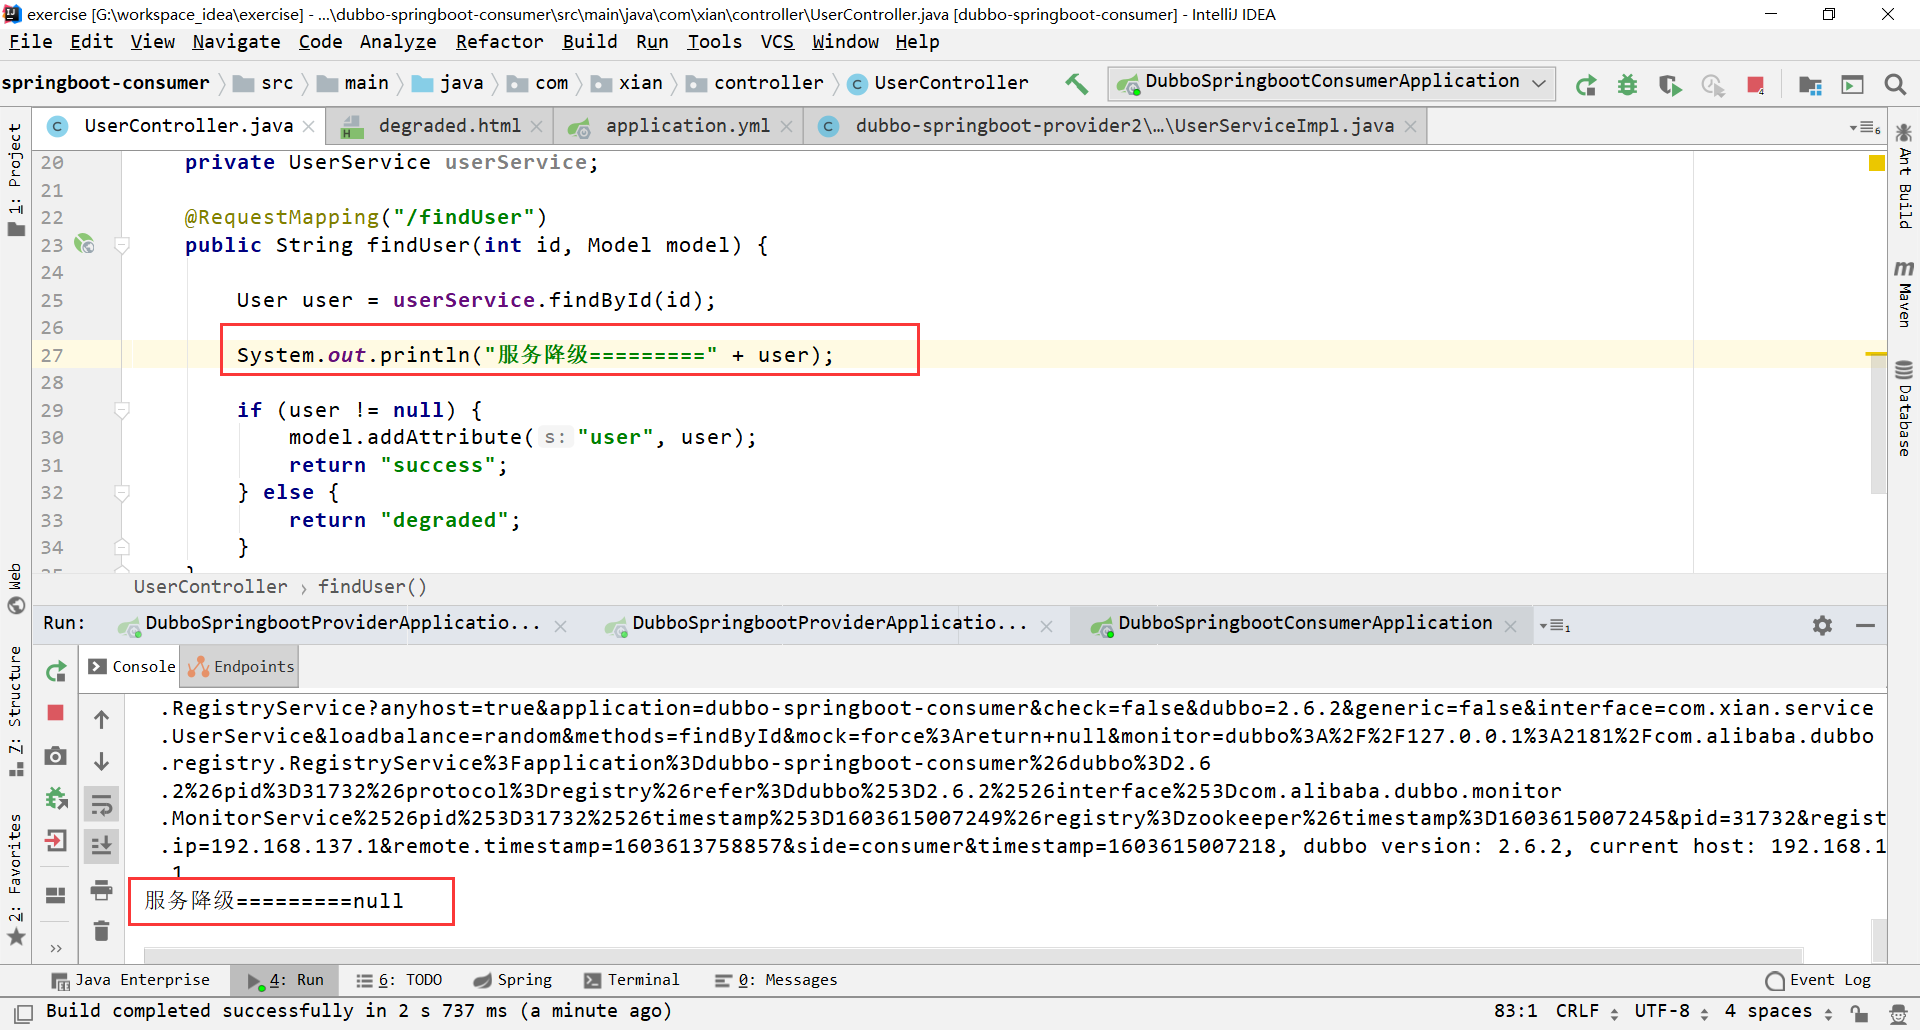Open Java Enterprise tool window
The image size is (1920, 1030).
[131, 980]
